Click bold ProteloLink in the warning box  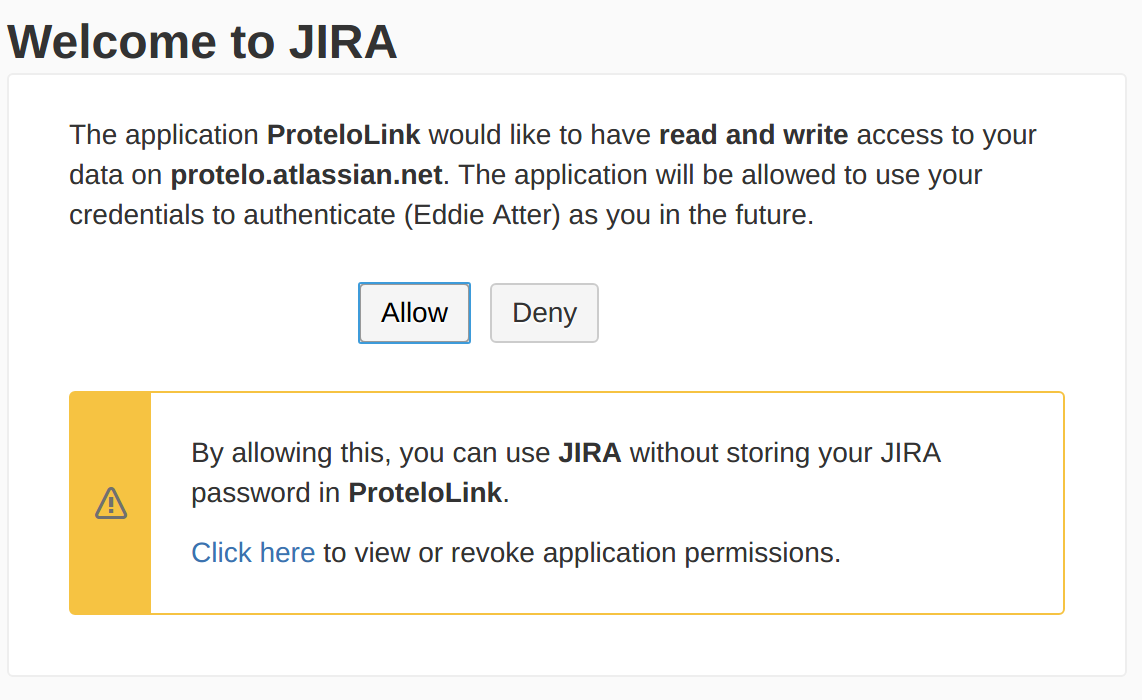click(x=424, y=493)
